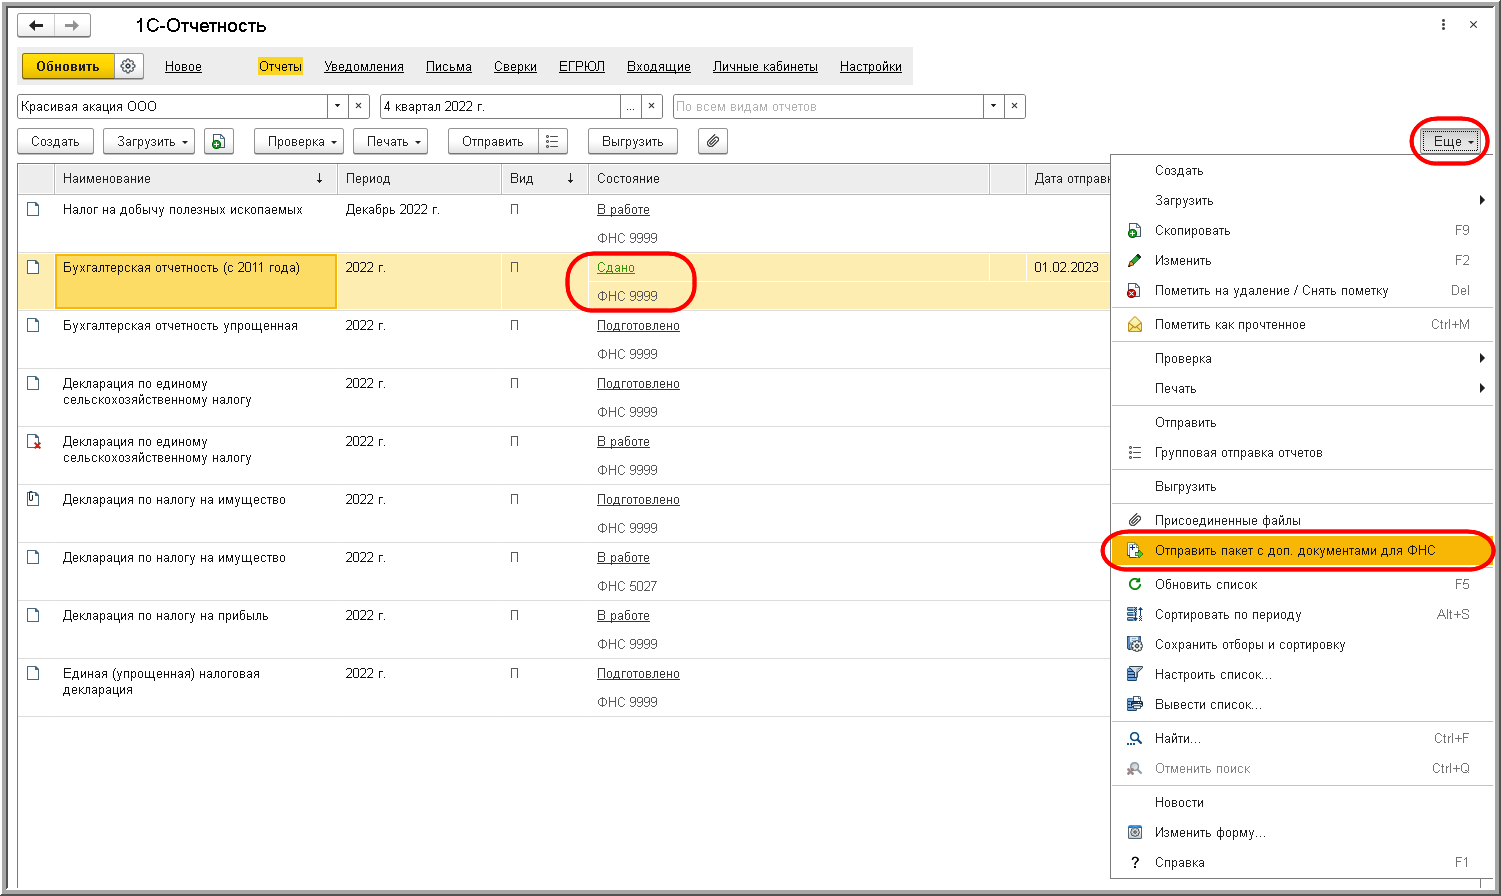Click question mark icon for Справка
The height and width of the screenshot is (896, 1501).
(1134, 863)
